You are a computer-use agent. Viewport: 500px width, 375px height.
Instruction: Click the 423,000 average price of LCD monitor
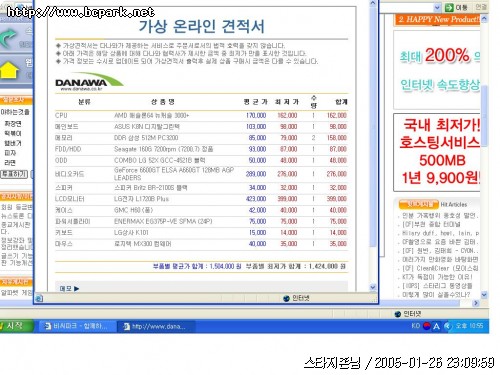[x=256, y=199]
